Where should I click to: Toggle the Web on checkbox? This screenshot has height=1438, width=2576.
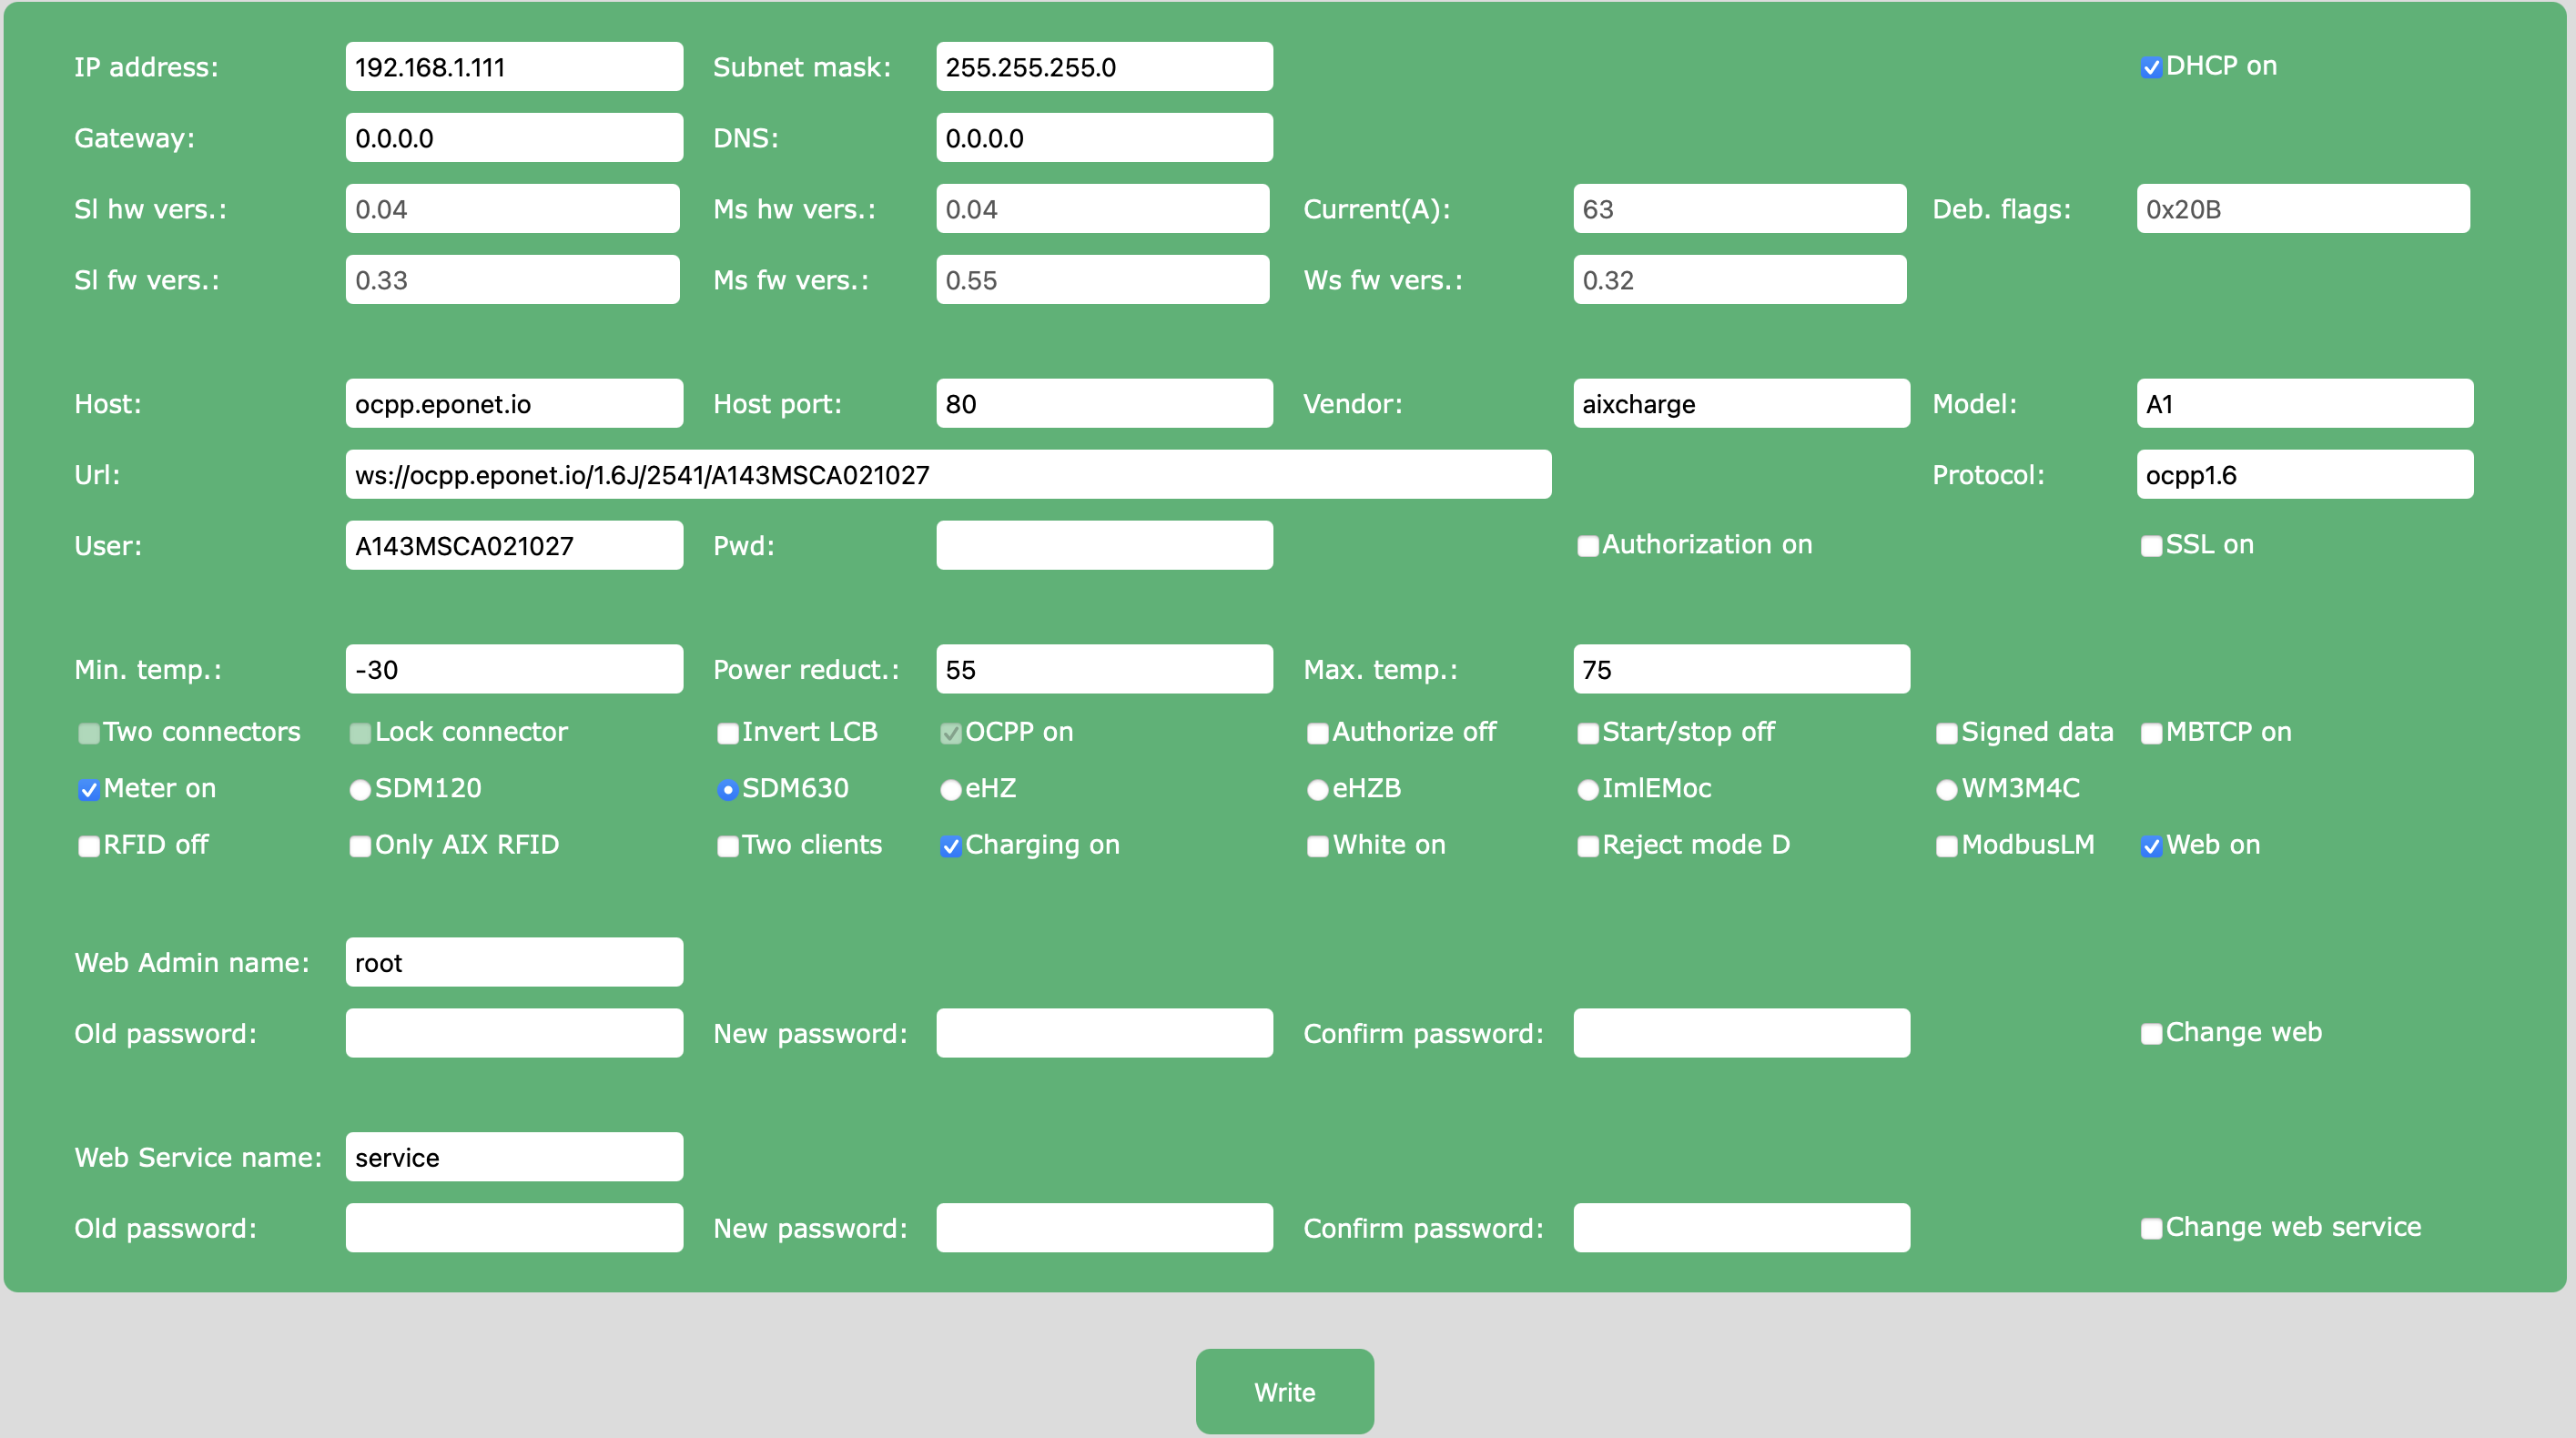click(x=2151, y=846)
